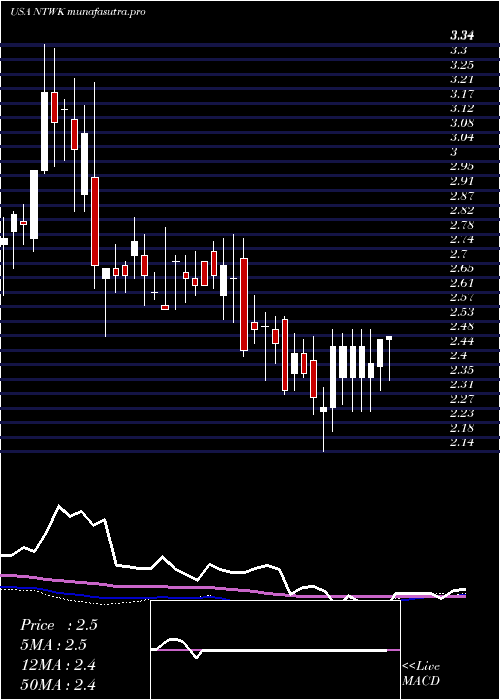Click the '12MA : 2.4' readout

point(58,665)
